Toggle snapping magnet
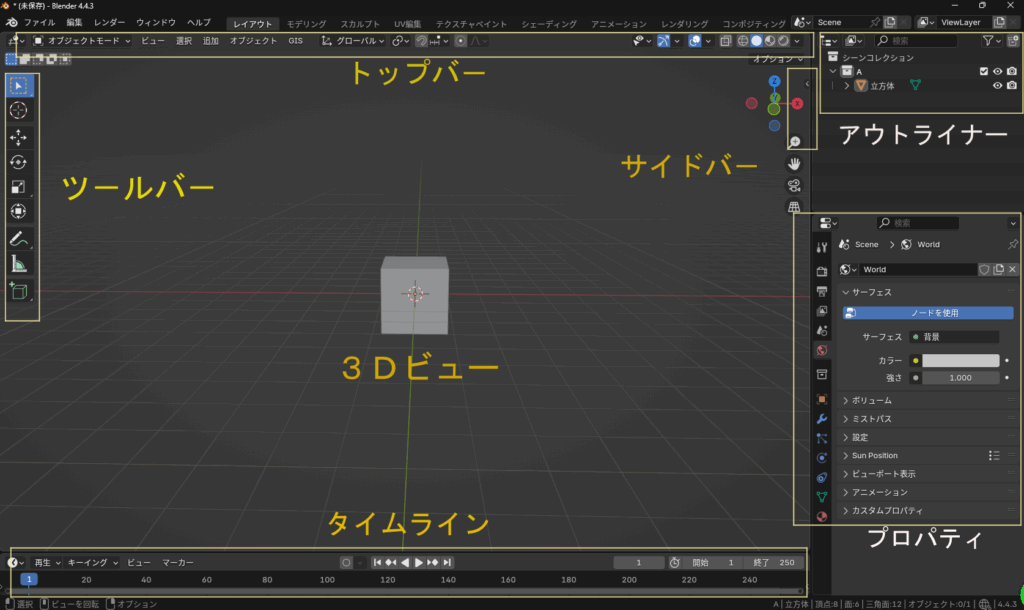 [x=422, y=40]
